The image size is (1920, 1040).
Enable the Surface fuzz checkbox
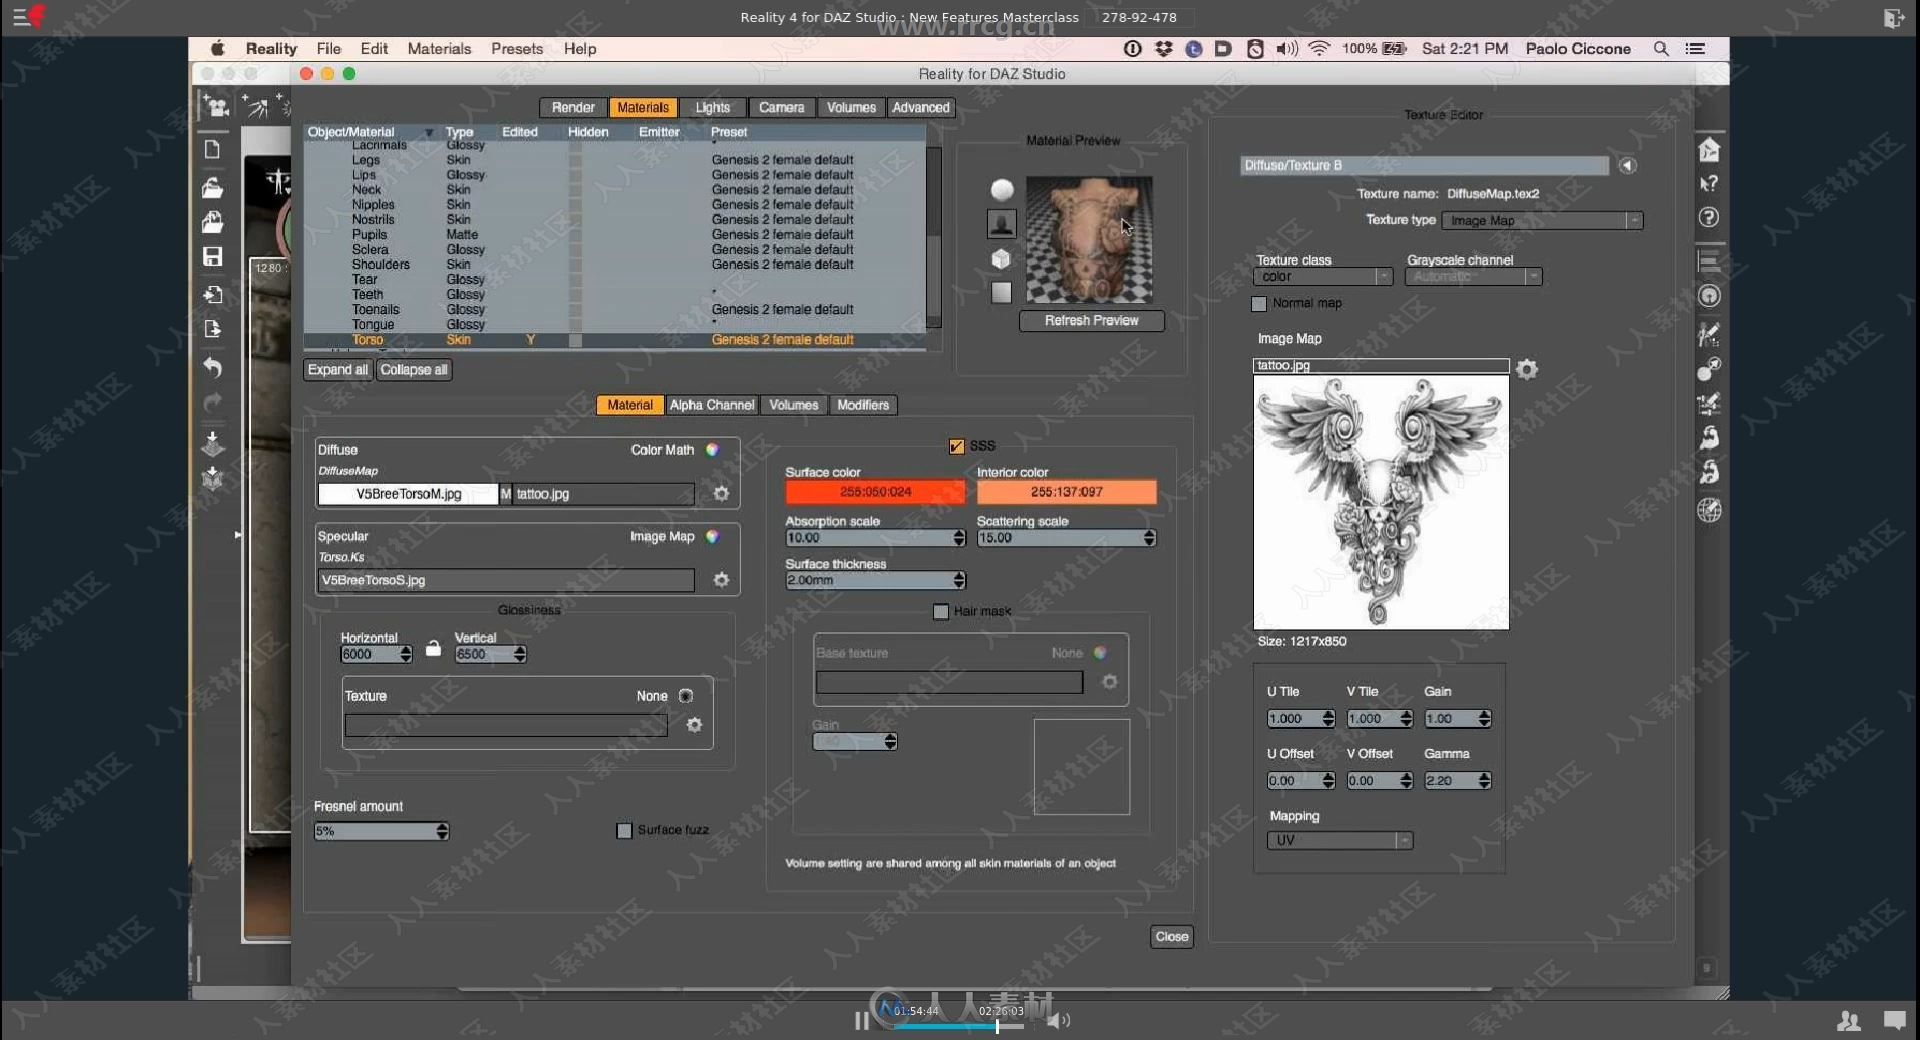(x=624, y=830)
